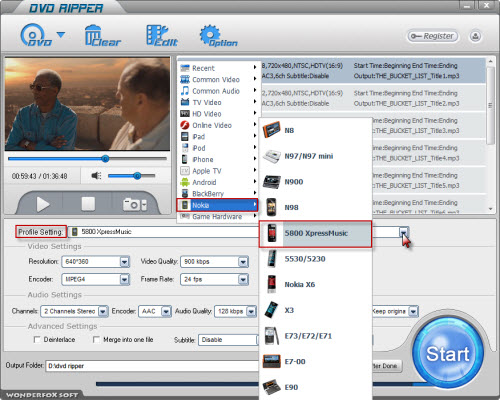The width and height of the screenshot is (500, 400).
Task: Select the E90 device icon
Action: click(272, 387)
